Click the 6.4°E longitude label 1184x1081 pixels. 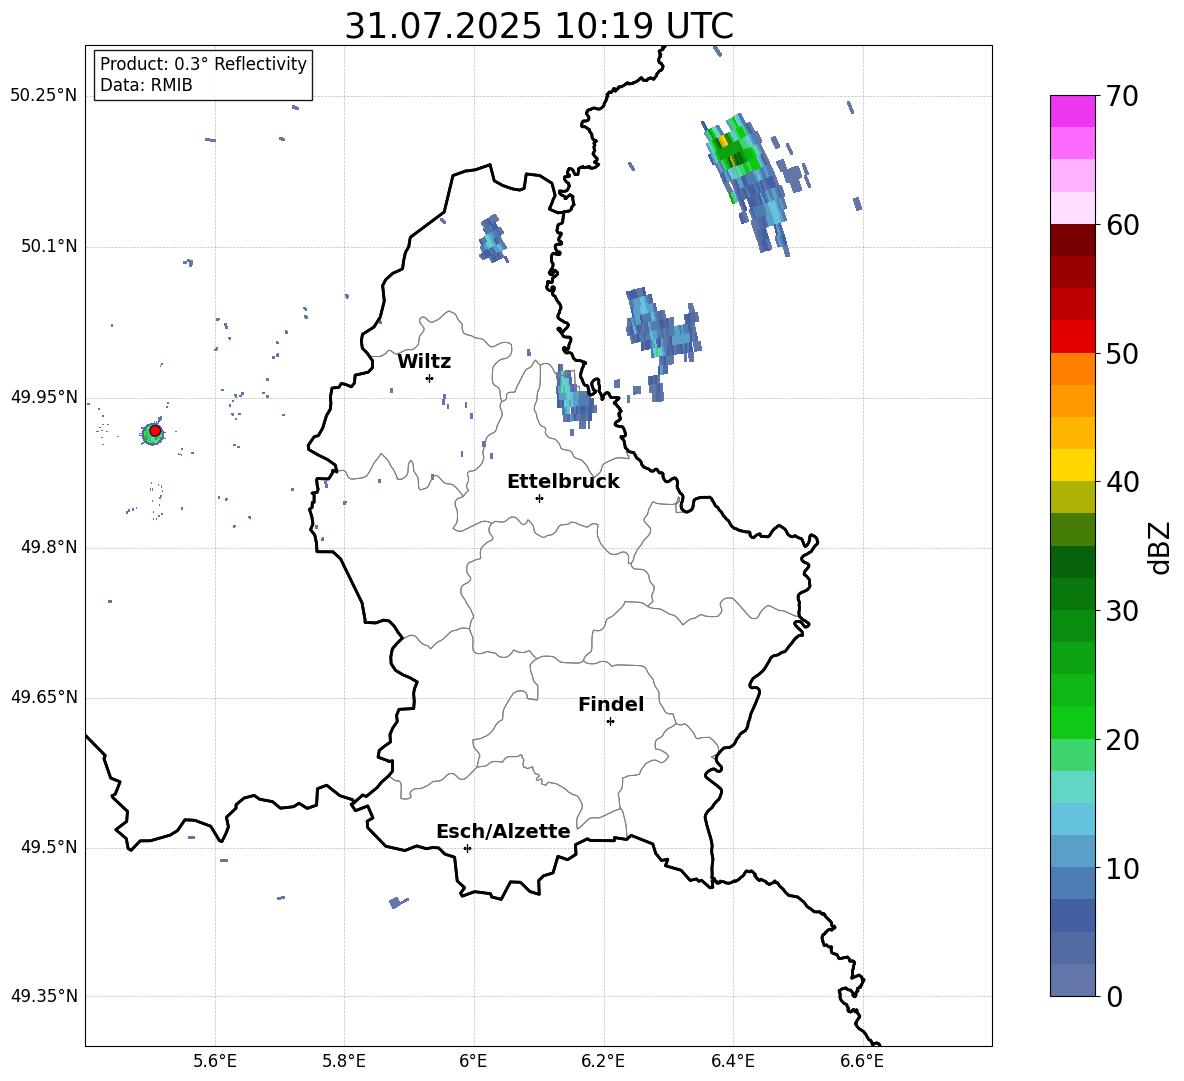(x=732, y=1061)
